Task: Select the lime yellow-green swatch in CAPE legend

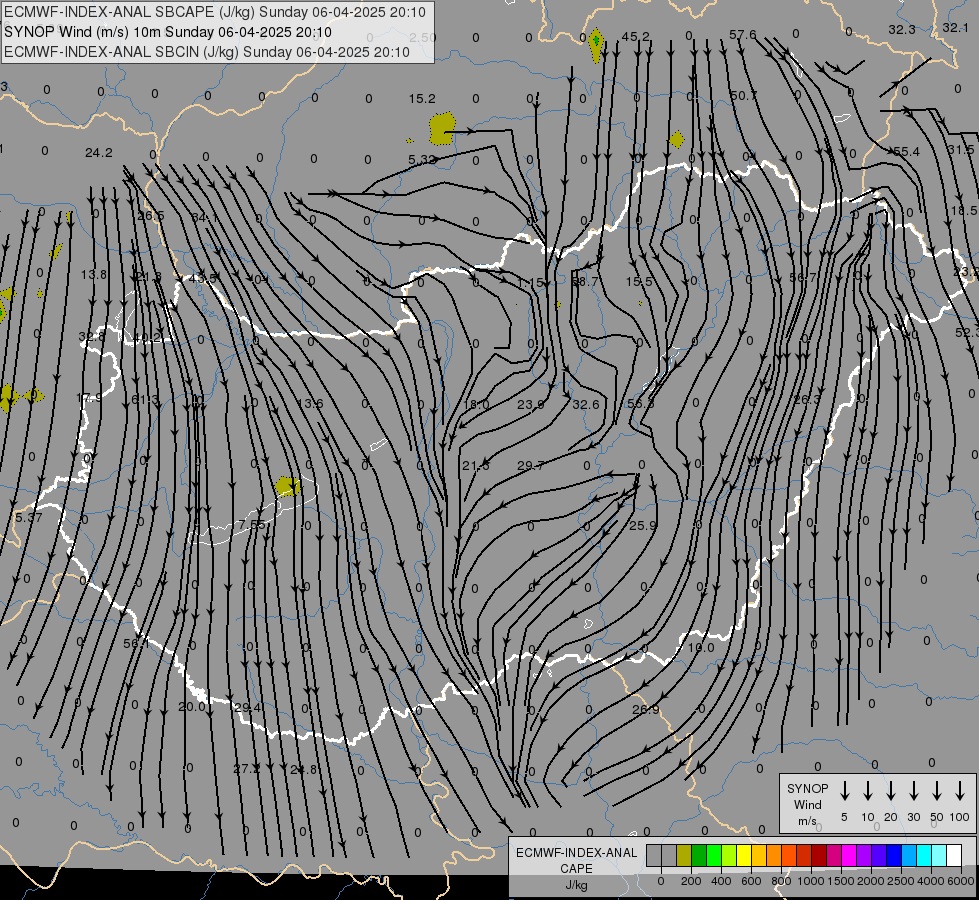Action: [729, 856]
